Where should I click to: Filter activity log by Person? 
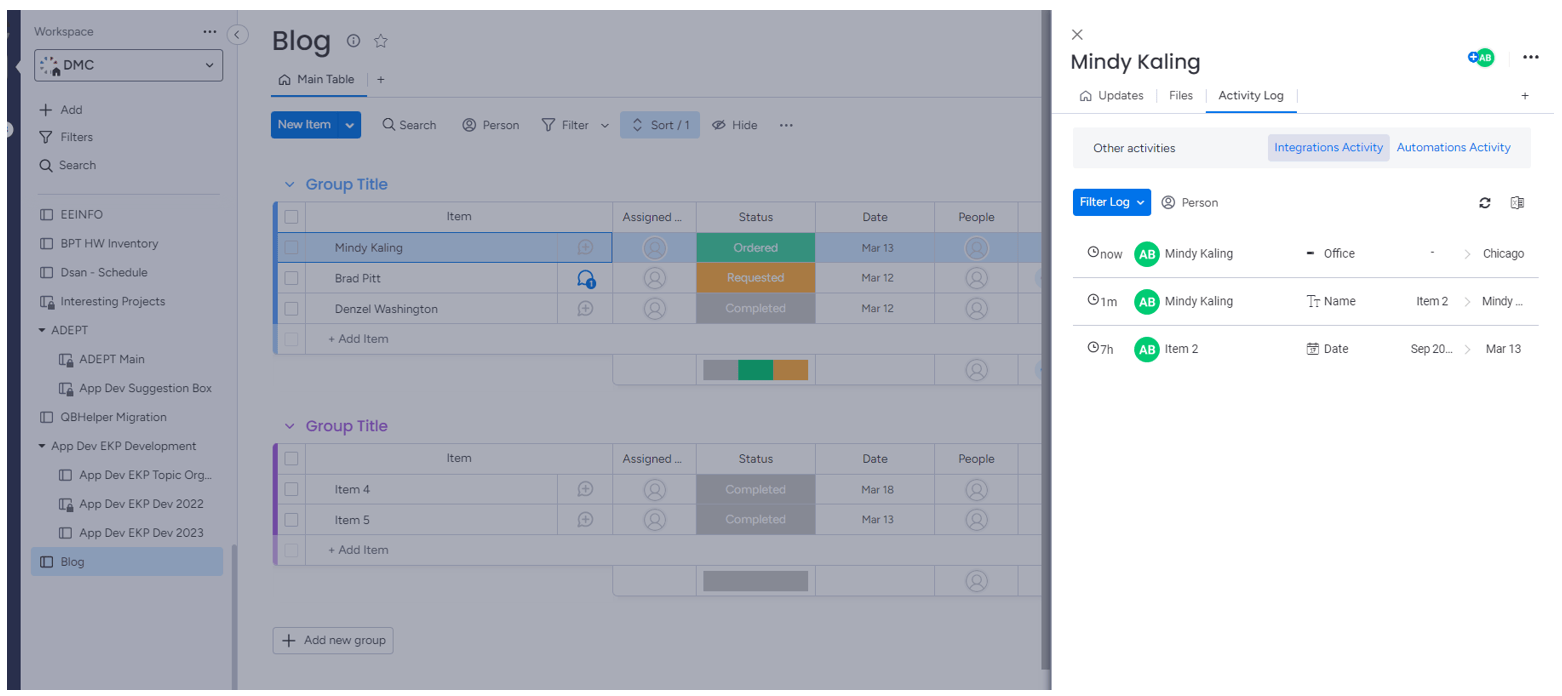point(1190,202)
